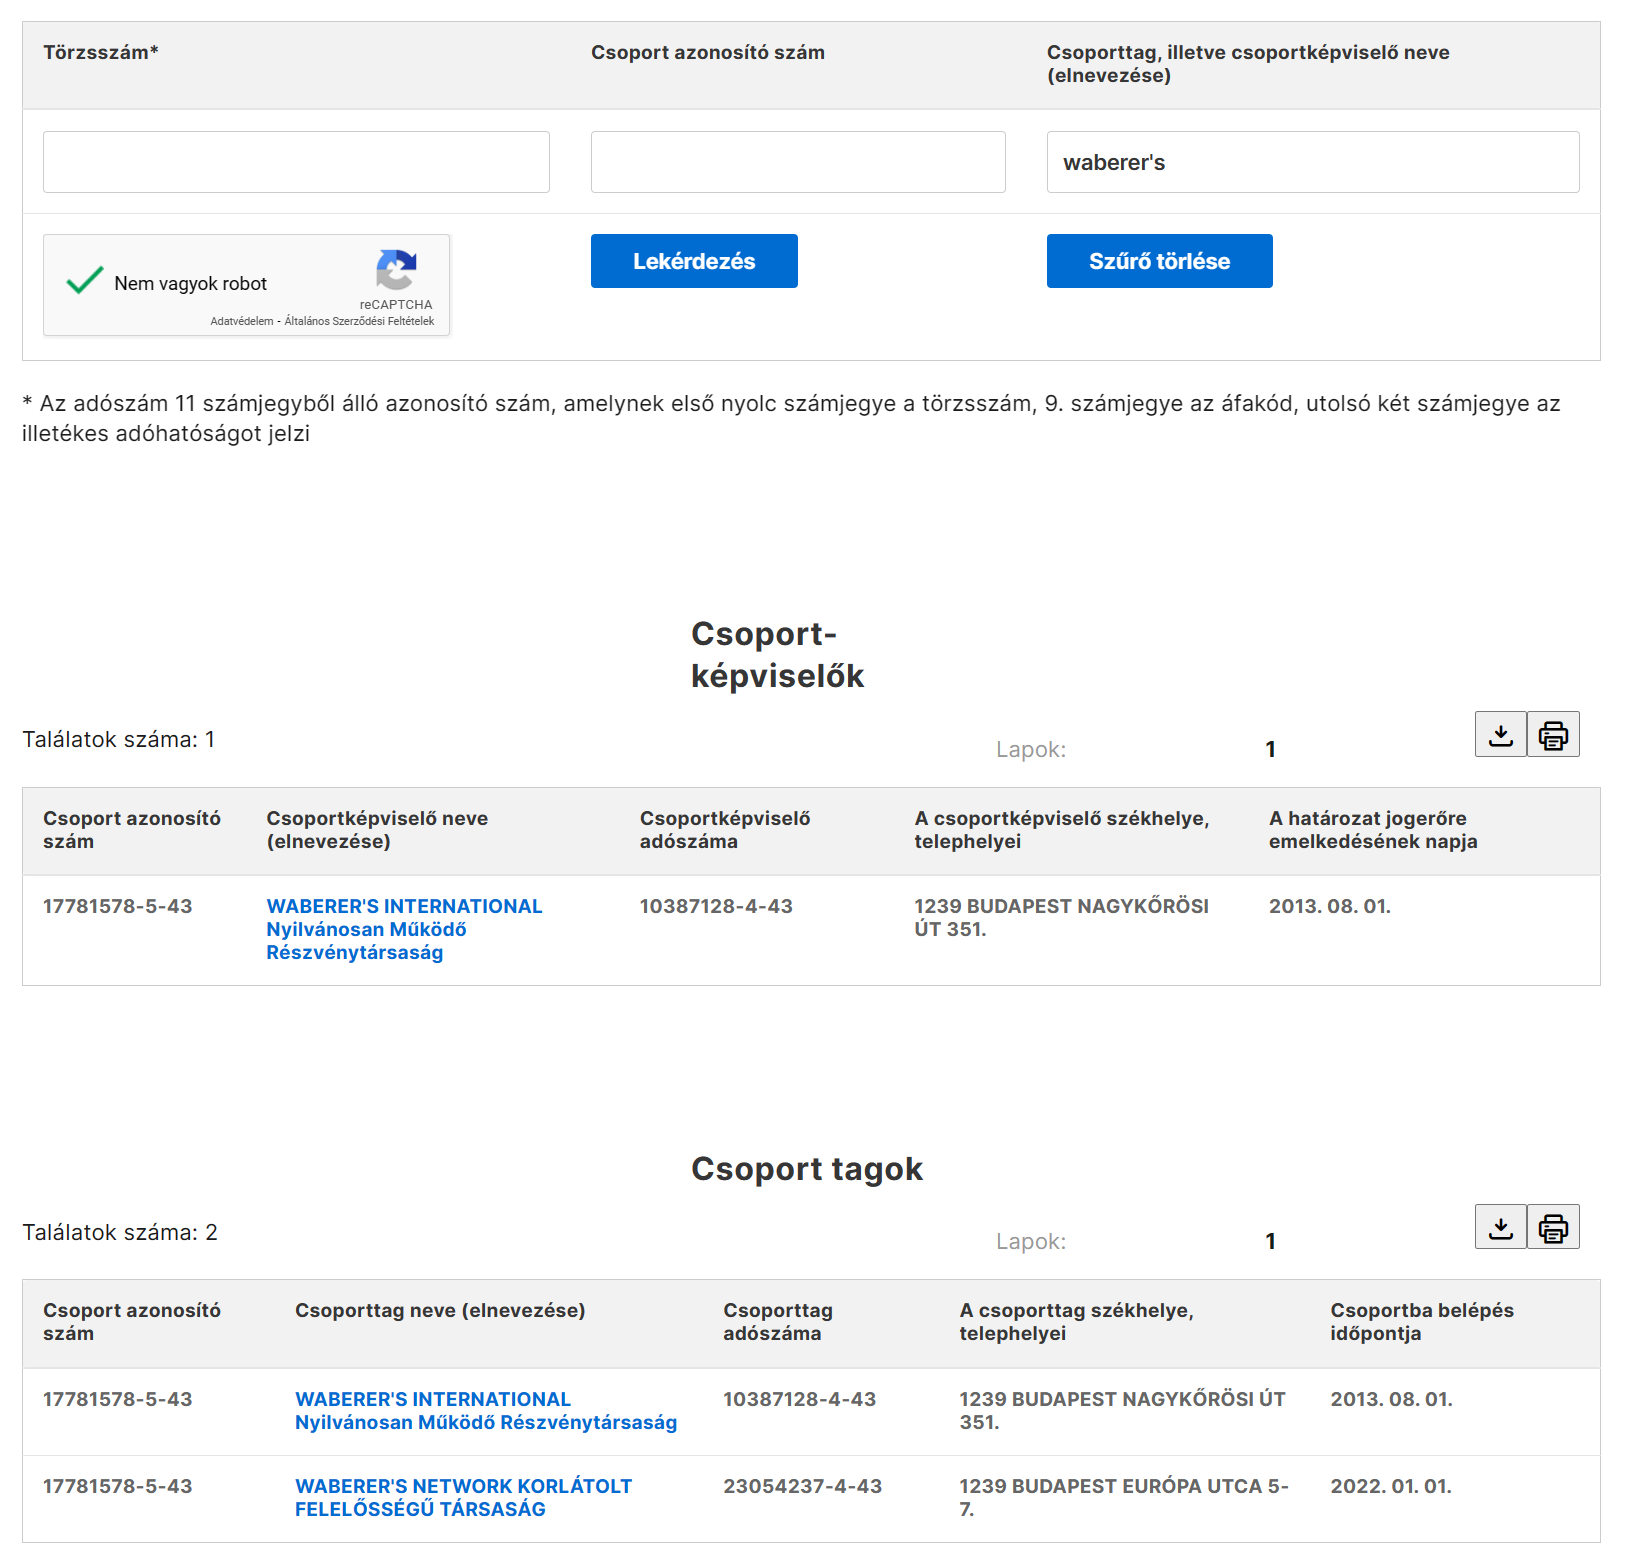1629x1561 pixels.
Task: Print the Csoport tagok results list
Action: click(1553, 1227)
